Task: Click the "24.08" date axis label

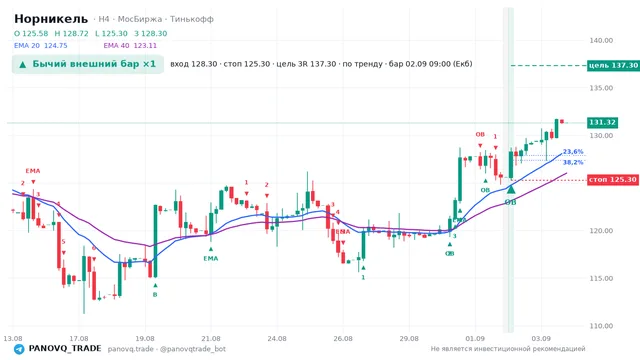Action: tap(277, 338)
